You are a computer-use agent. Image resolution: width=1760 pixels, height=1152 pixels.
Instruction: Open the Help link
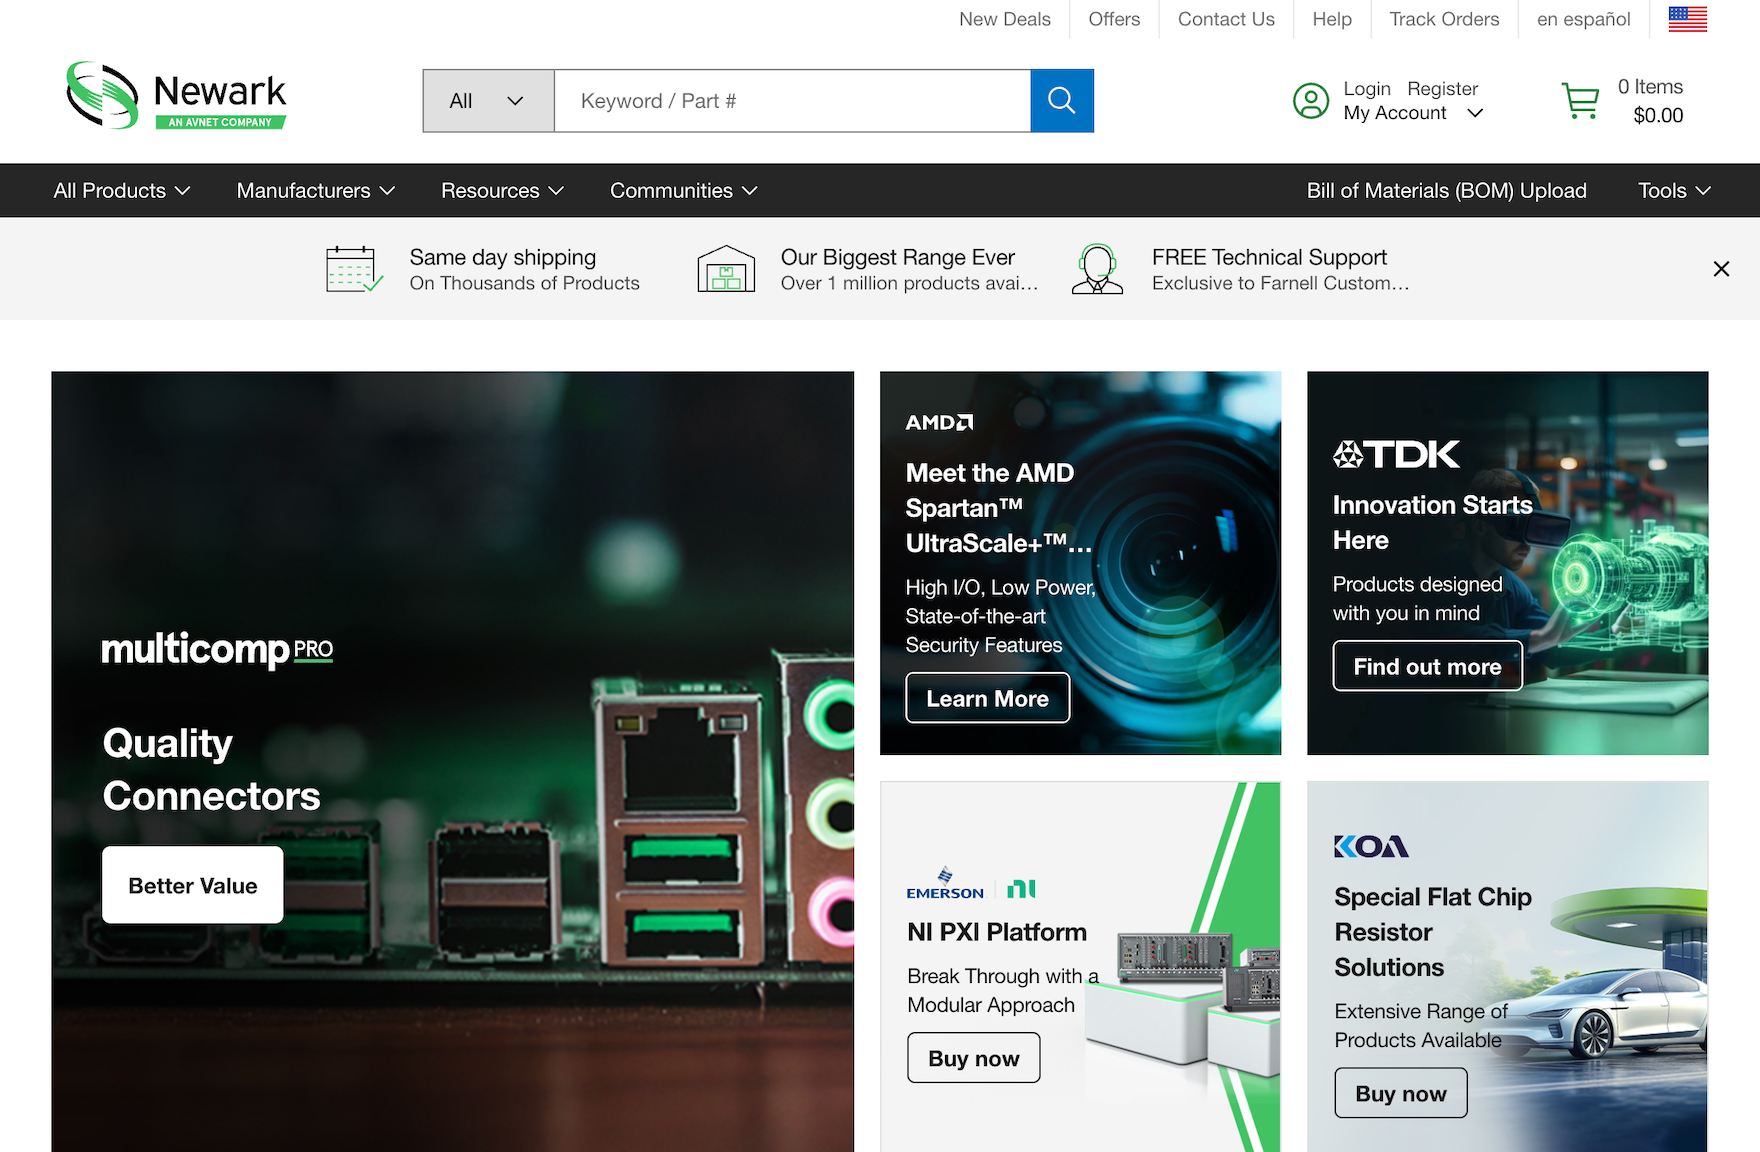1332,19
